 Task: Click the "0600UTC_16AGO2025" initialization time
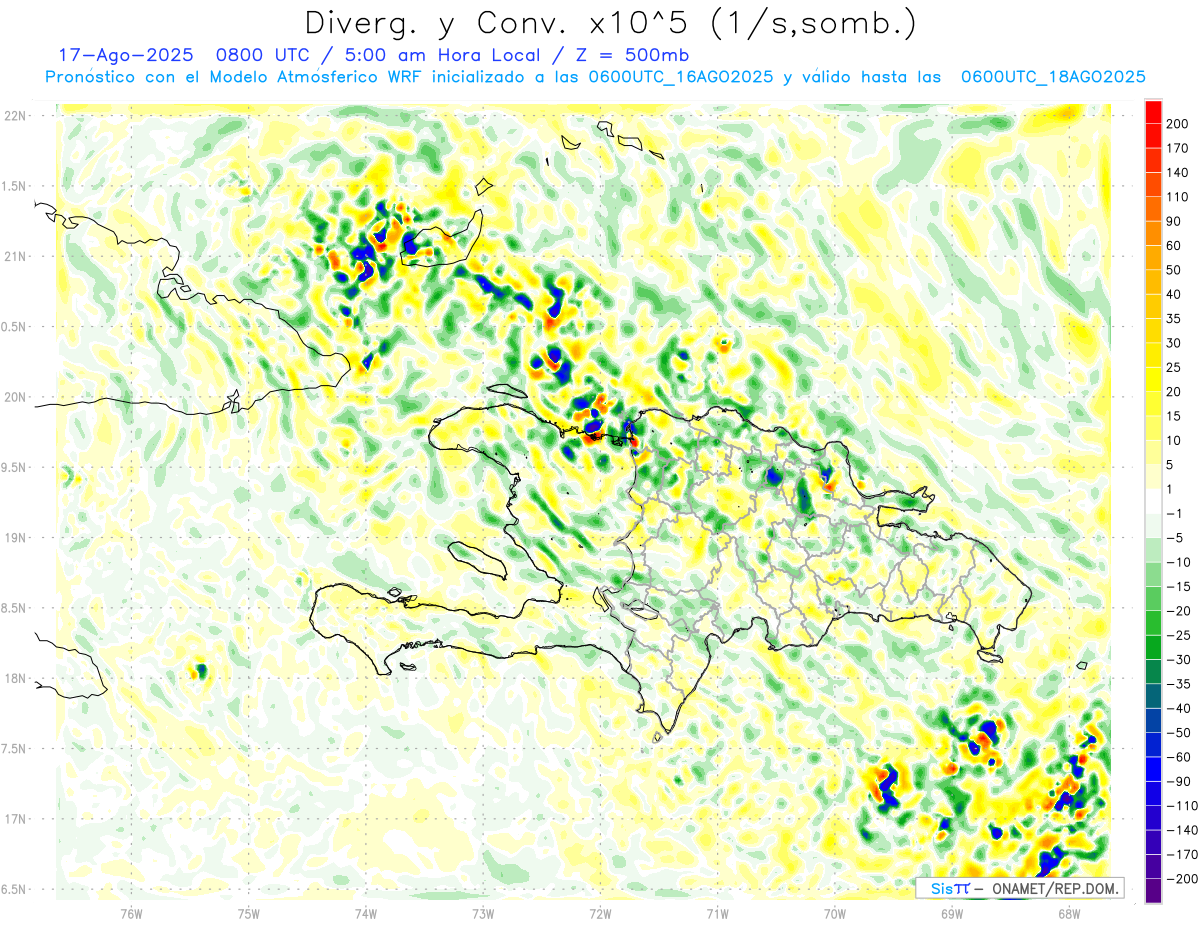pos(680,77)
